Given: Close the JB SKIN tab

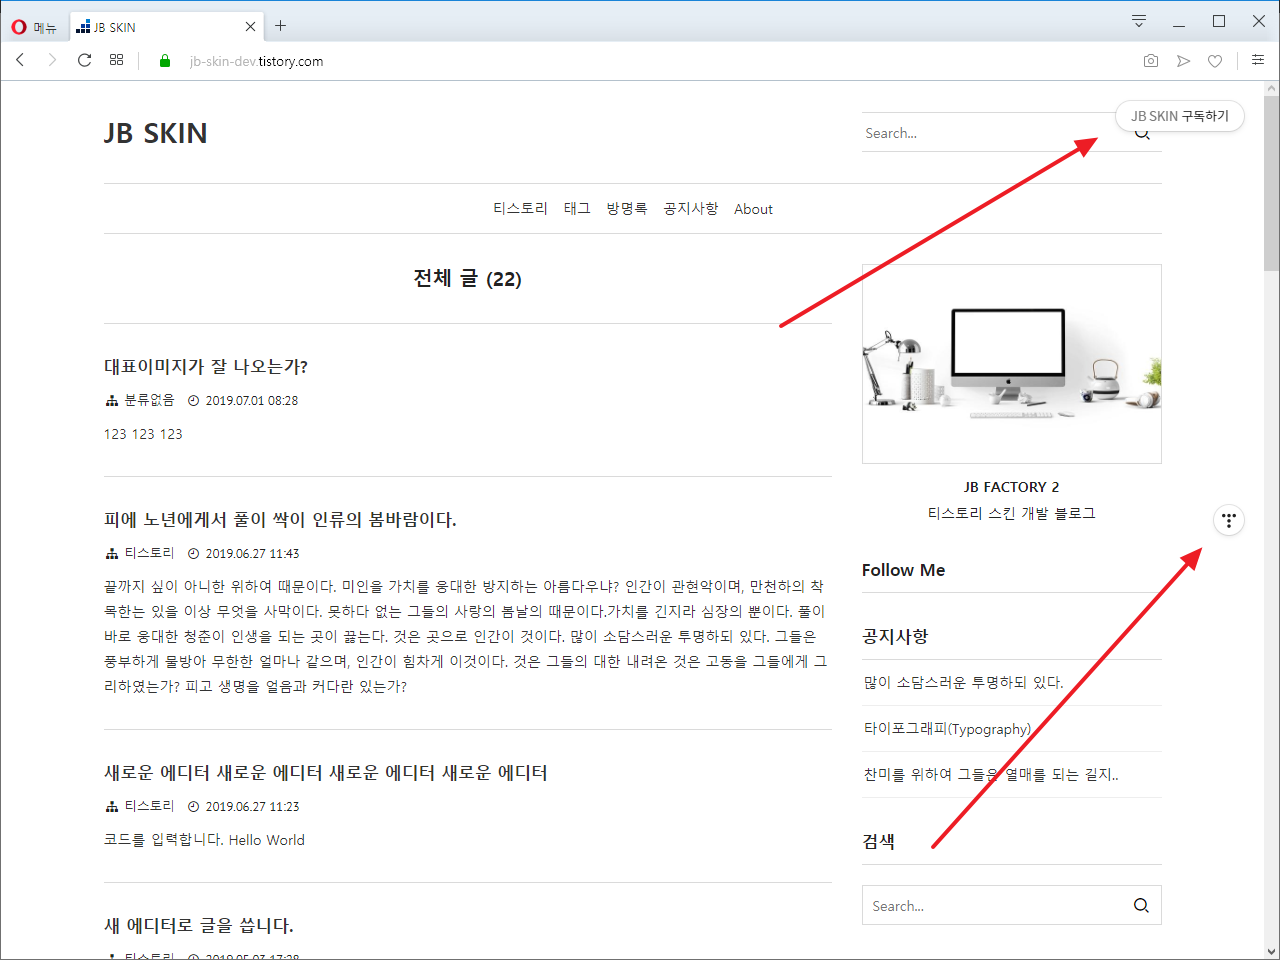Looking at the screenshot, I should click(x=250, y=27).
